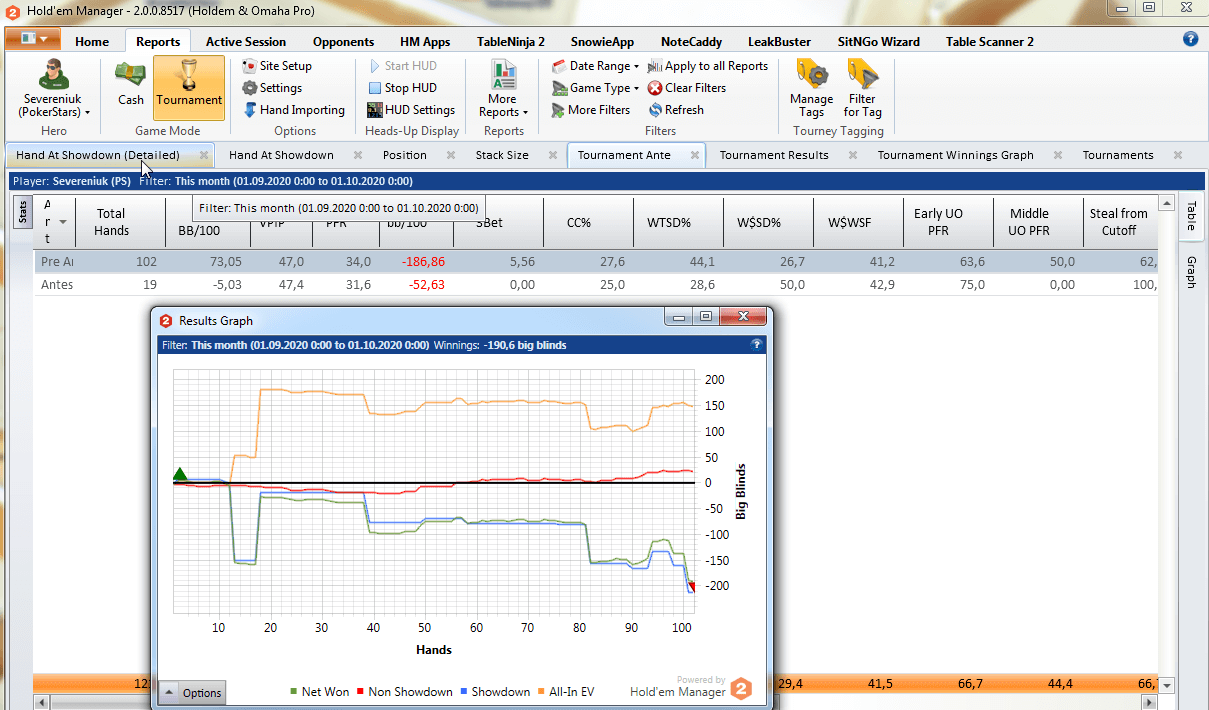Open the NoteCaddy ribbon tab
The width and height of the screenshot is (1209, 710).
(691, 42)
